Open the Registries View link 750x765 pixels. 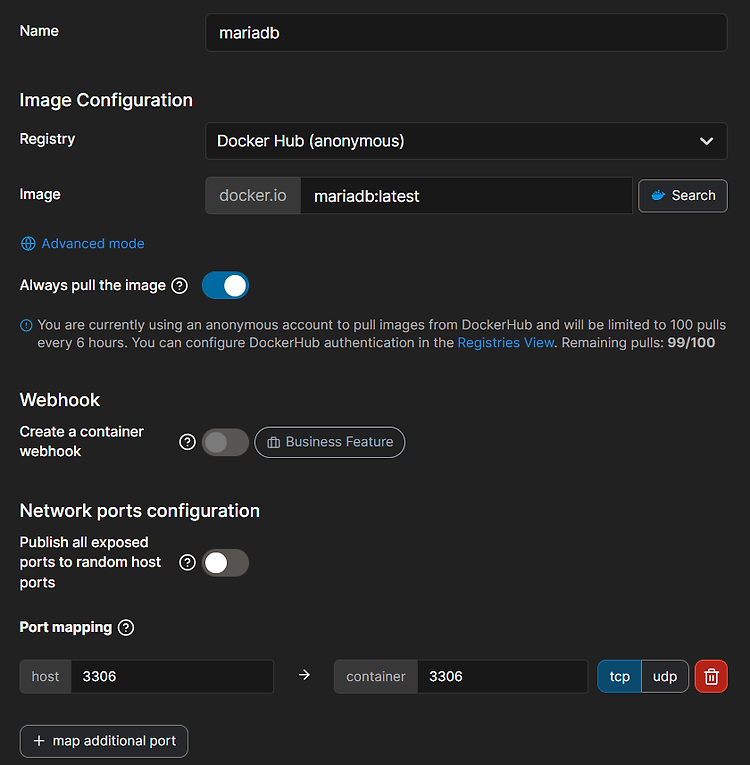(506, 342)
